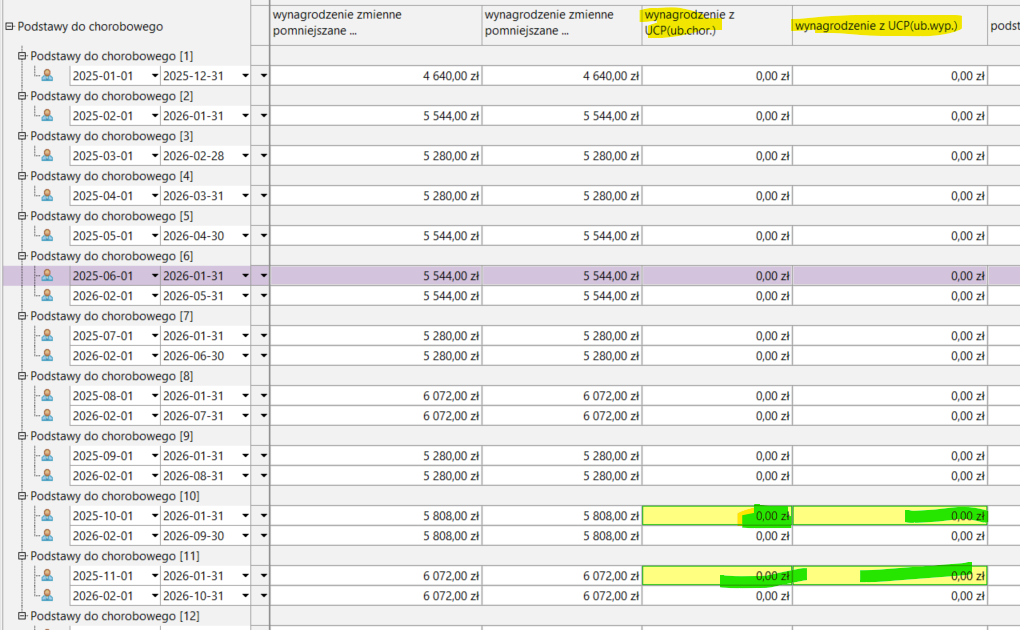Click the 6 072,00 zł cell in 2025-11-01 row
Image resolution: width=1020 pixels, height=630 pixels.
click(x=376, y=575)
